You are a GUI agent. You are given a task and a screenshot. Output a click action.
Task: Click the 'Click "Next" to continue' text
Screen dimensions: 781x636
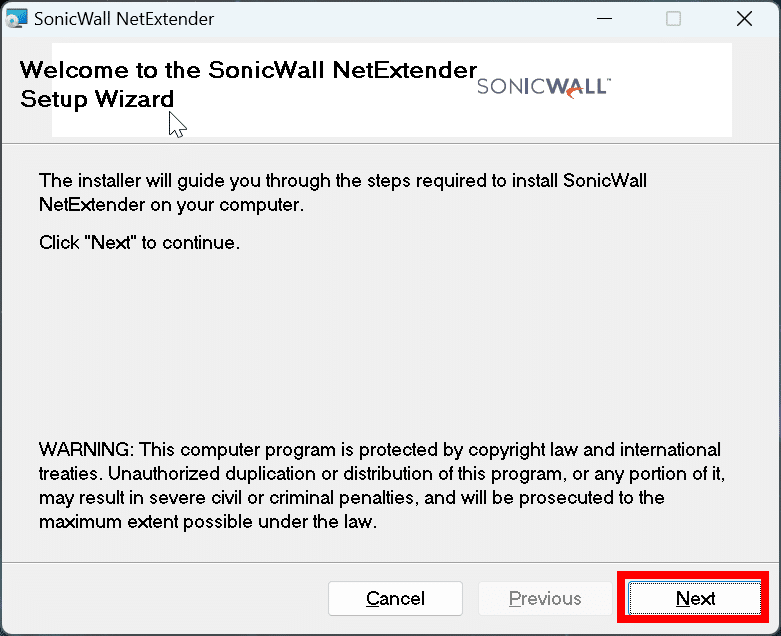(x=139, y=243)
